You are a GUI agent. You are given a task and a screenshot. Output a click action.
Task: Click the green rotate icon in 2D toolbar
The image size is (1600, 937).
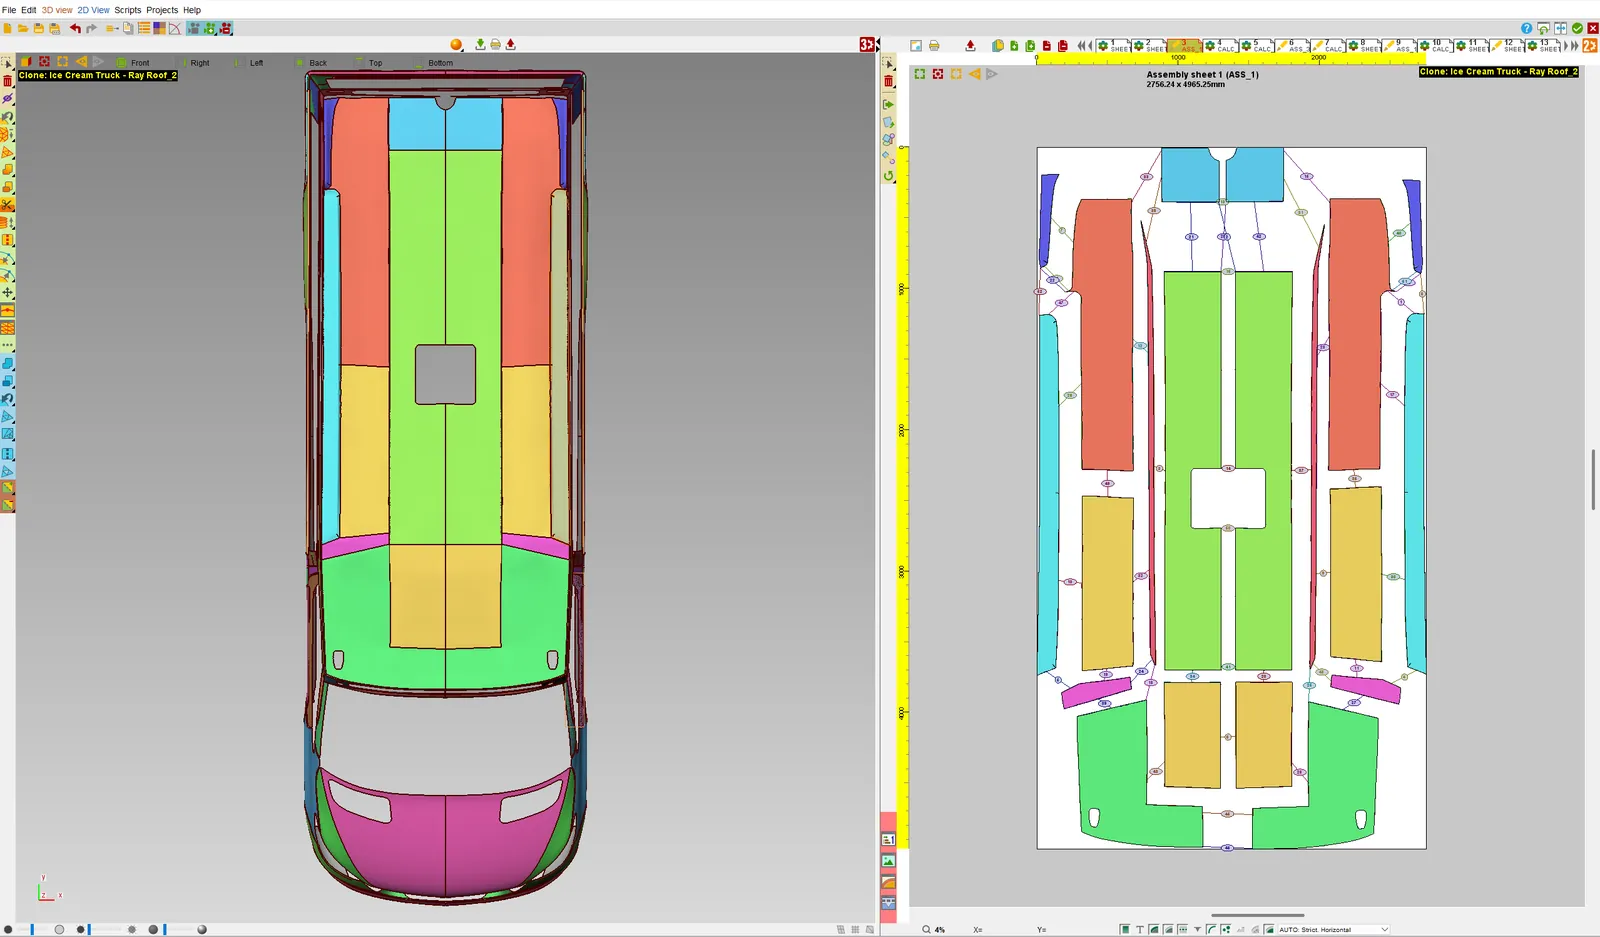(888, 176)
